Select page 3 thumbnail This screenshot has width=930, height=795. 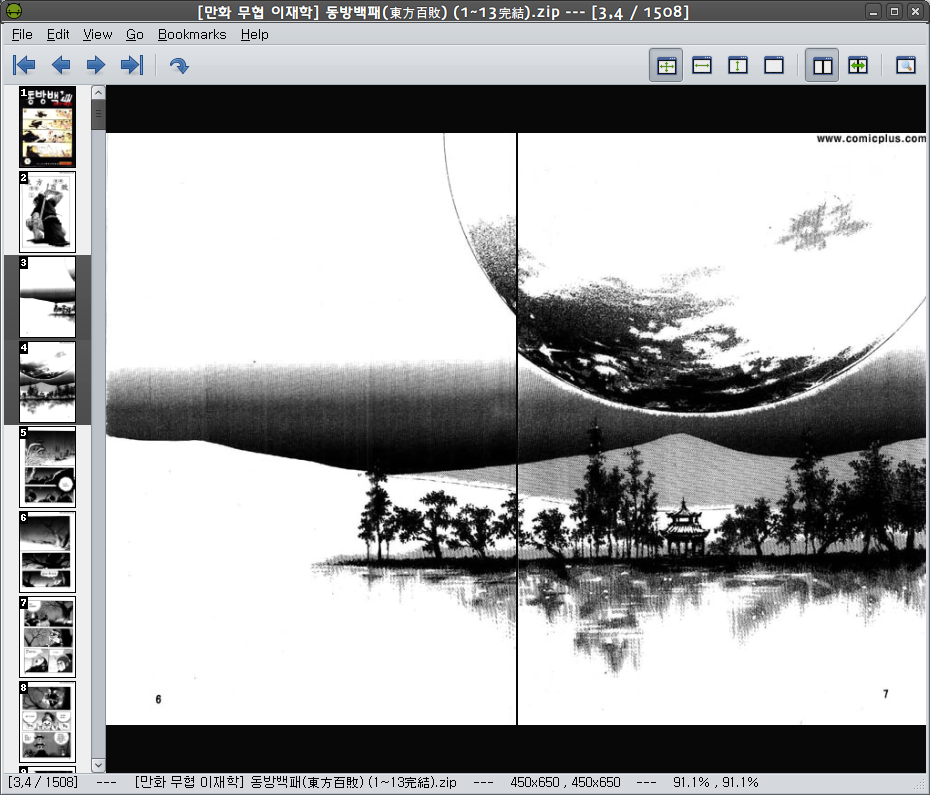pyautogui.click(x=47, y=297)
